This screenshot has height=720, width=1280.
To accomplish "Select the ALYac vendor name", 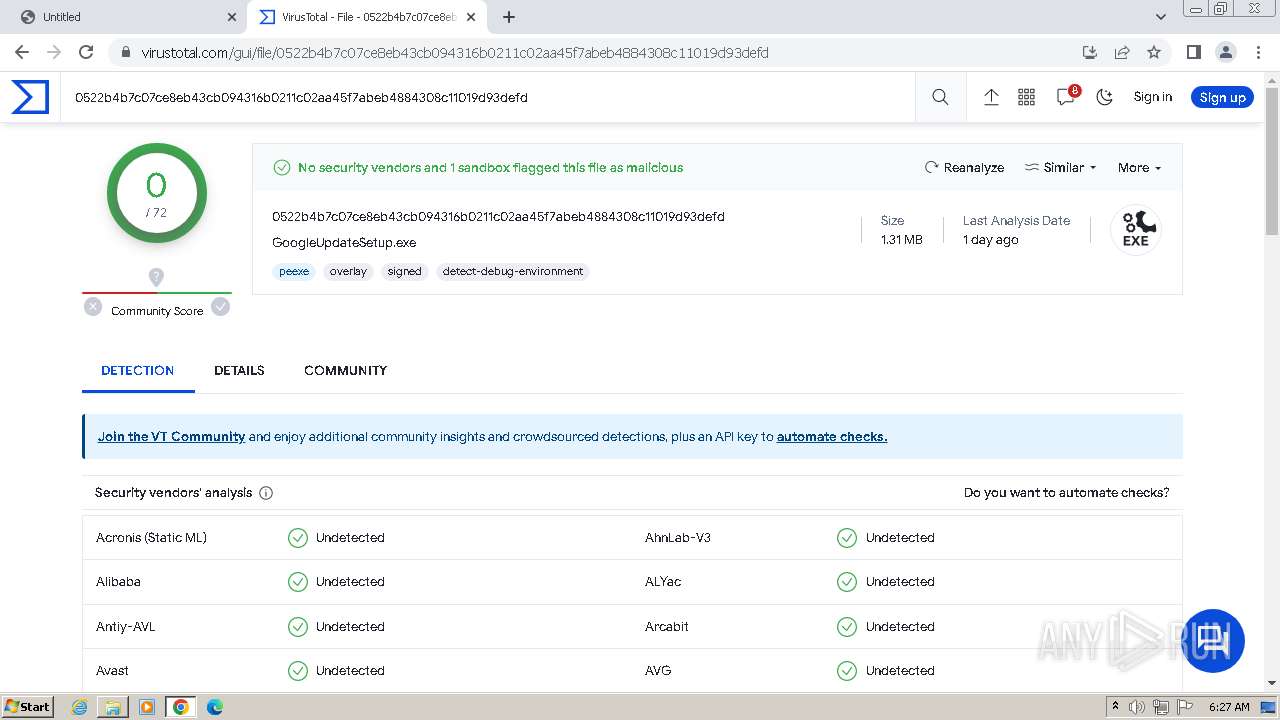I will click(x=665, y=582).
